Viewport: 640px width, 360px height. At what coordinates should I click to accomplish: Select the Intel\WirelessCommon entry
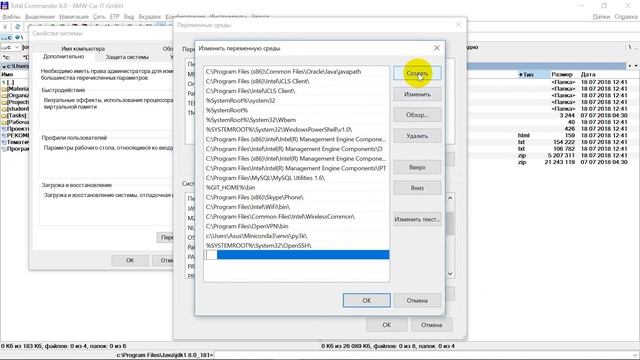coord(296,217)
